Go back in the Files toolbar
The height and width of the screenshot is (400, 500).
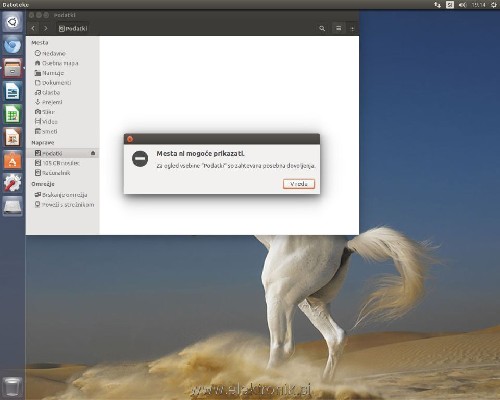[x=33, y=28]
